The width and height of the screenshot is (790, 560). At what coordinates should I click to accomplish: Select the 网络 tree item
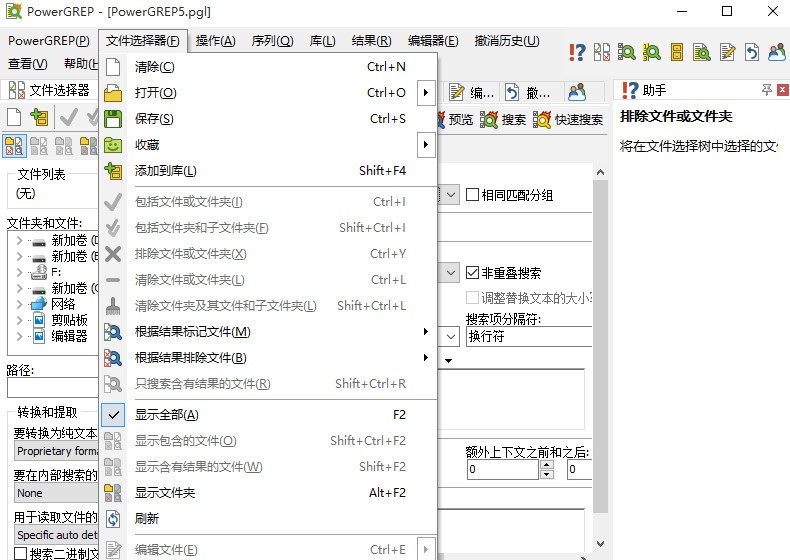tap(63, 304)
